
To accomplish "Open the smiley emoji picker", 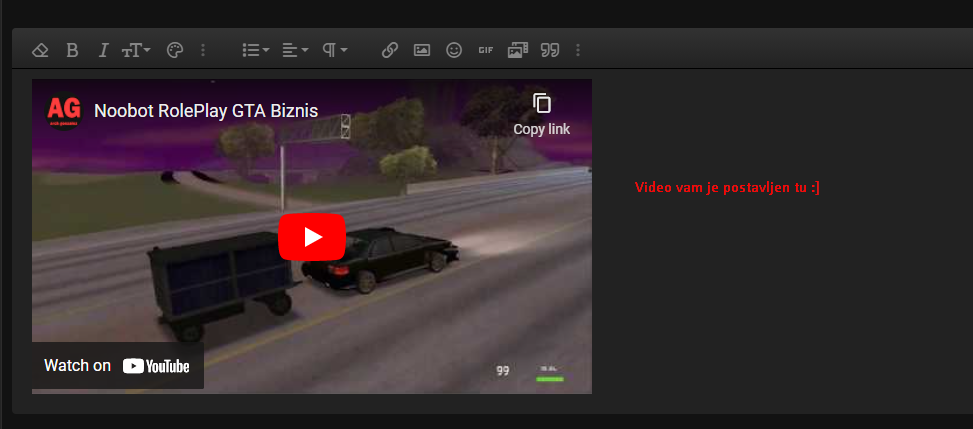I will (454, 50).
